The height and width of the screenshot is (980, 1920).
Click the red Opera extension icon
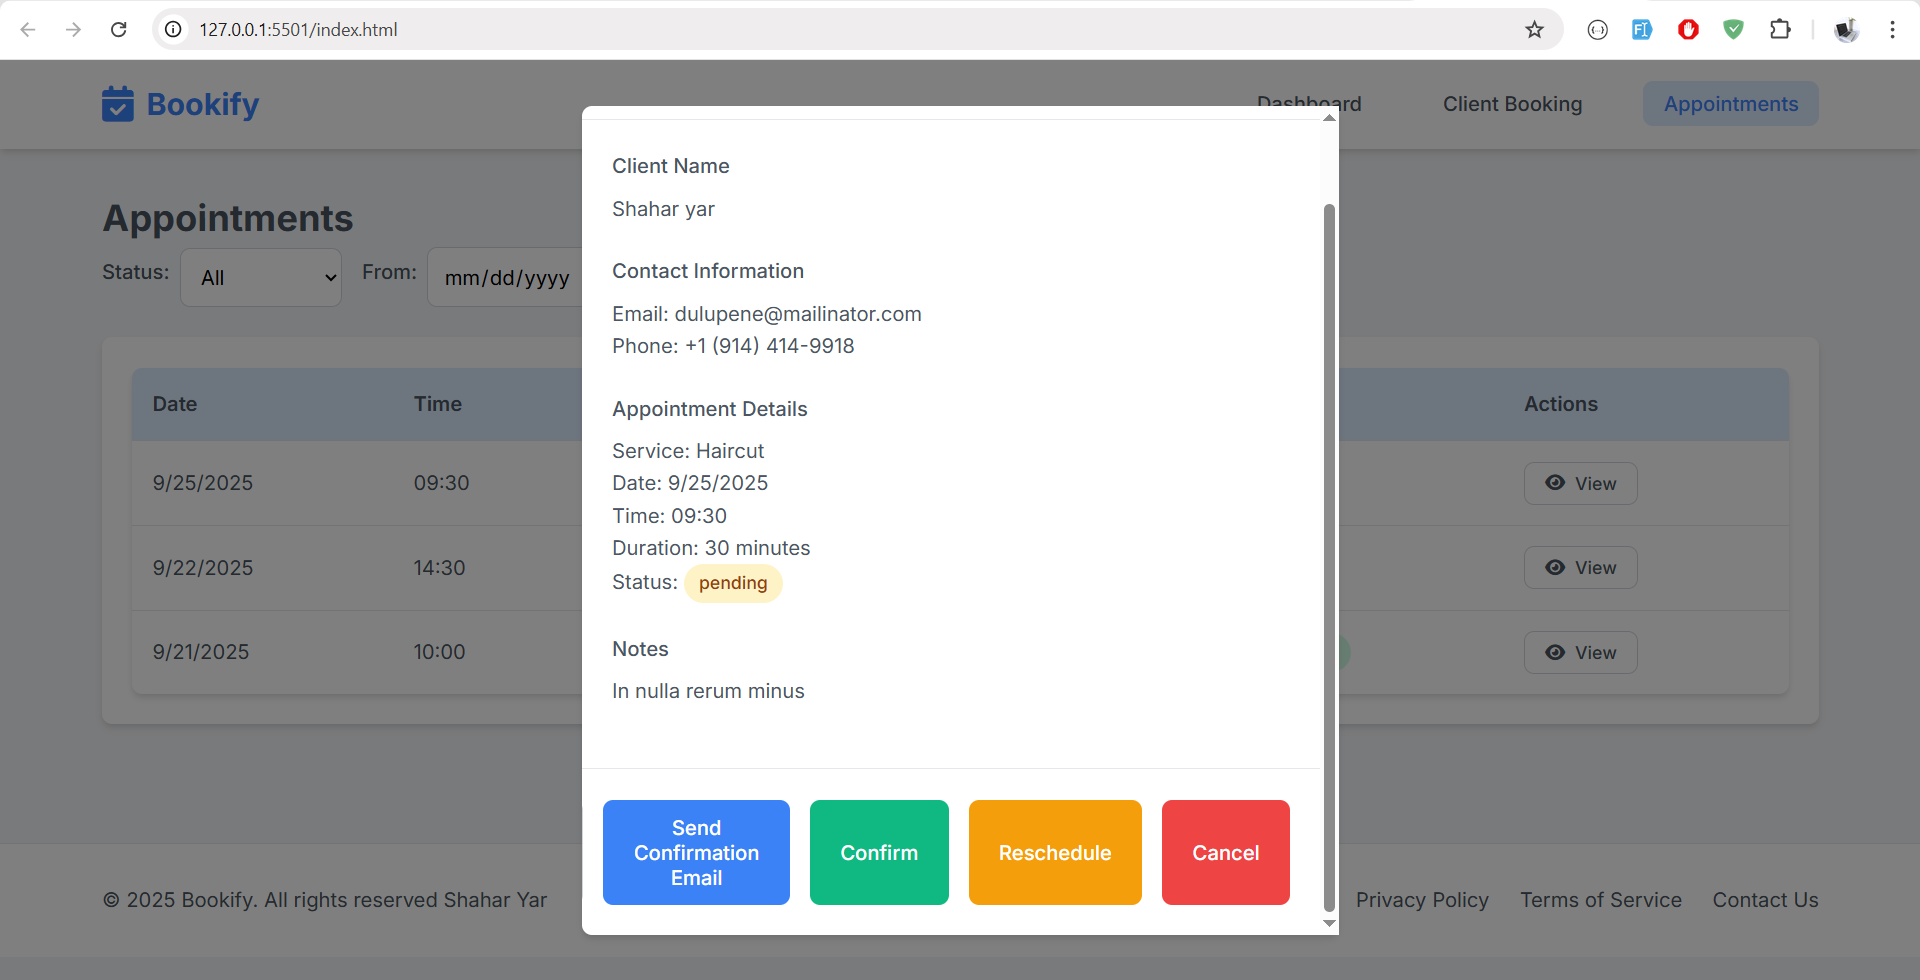(x=1688, y=30)
